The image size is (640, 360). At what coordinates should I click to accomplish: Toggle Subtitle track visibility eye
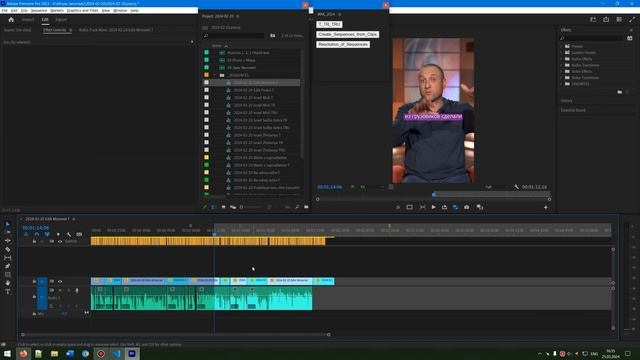[x=60, y=242]
